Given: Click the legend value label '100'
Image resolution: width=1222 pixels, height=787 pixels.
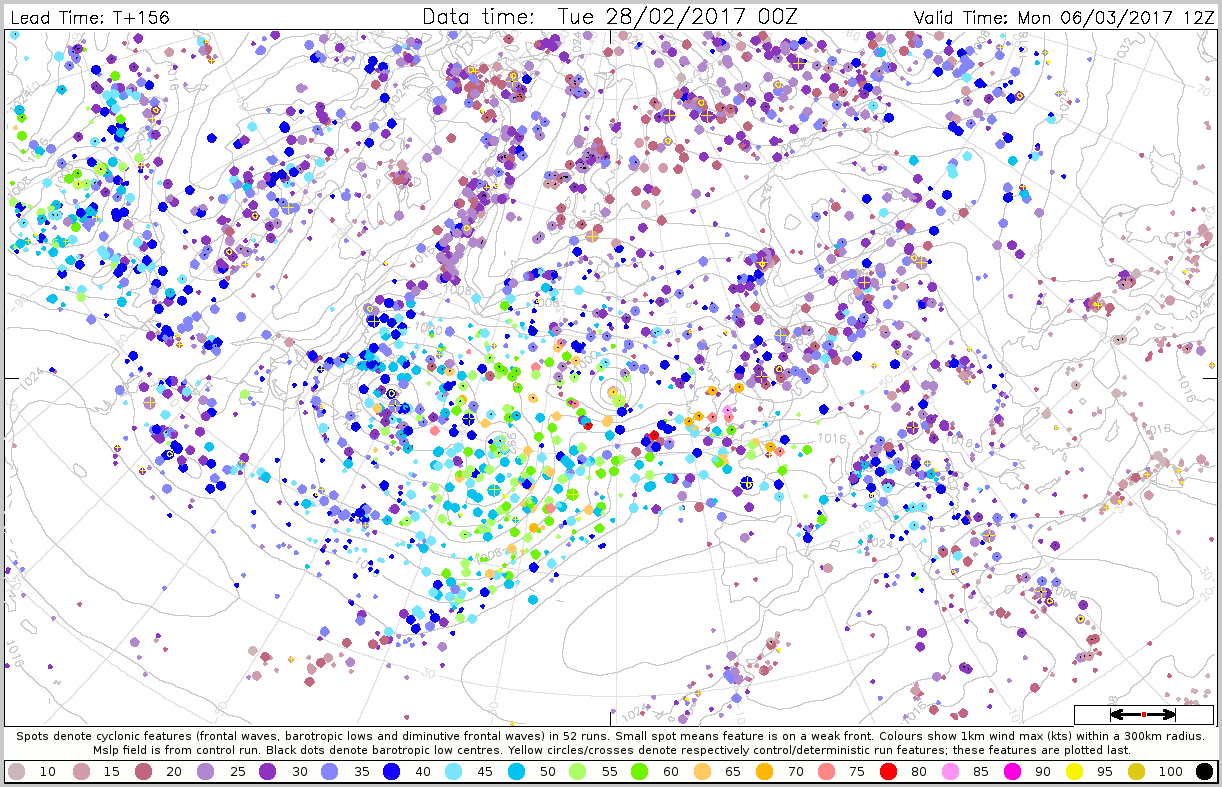Looking at the screenshot, I should 1172,772.
